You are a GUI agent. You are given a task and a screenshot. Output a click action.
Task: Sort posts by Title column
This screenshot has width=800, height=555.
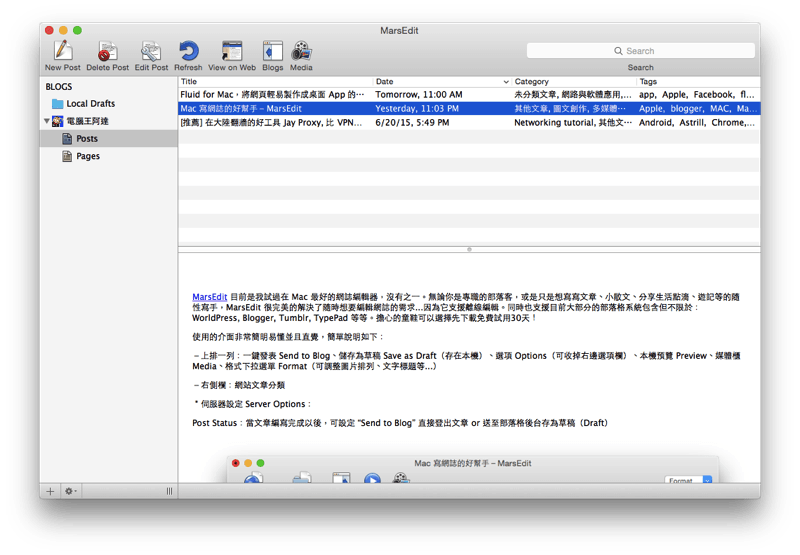coord(276,82)
